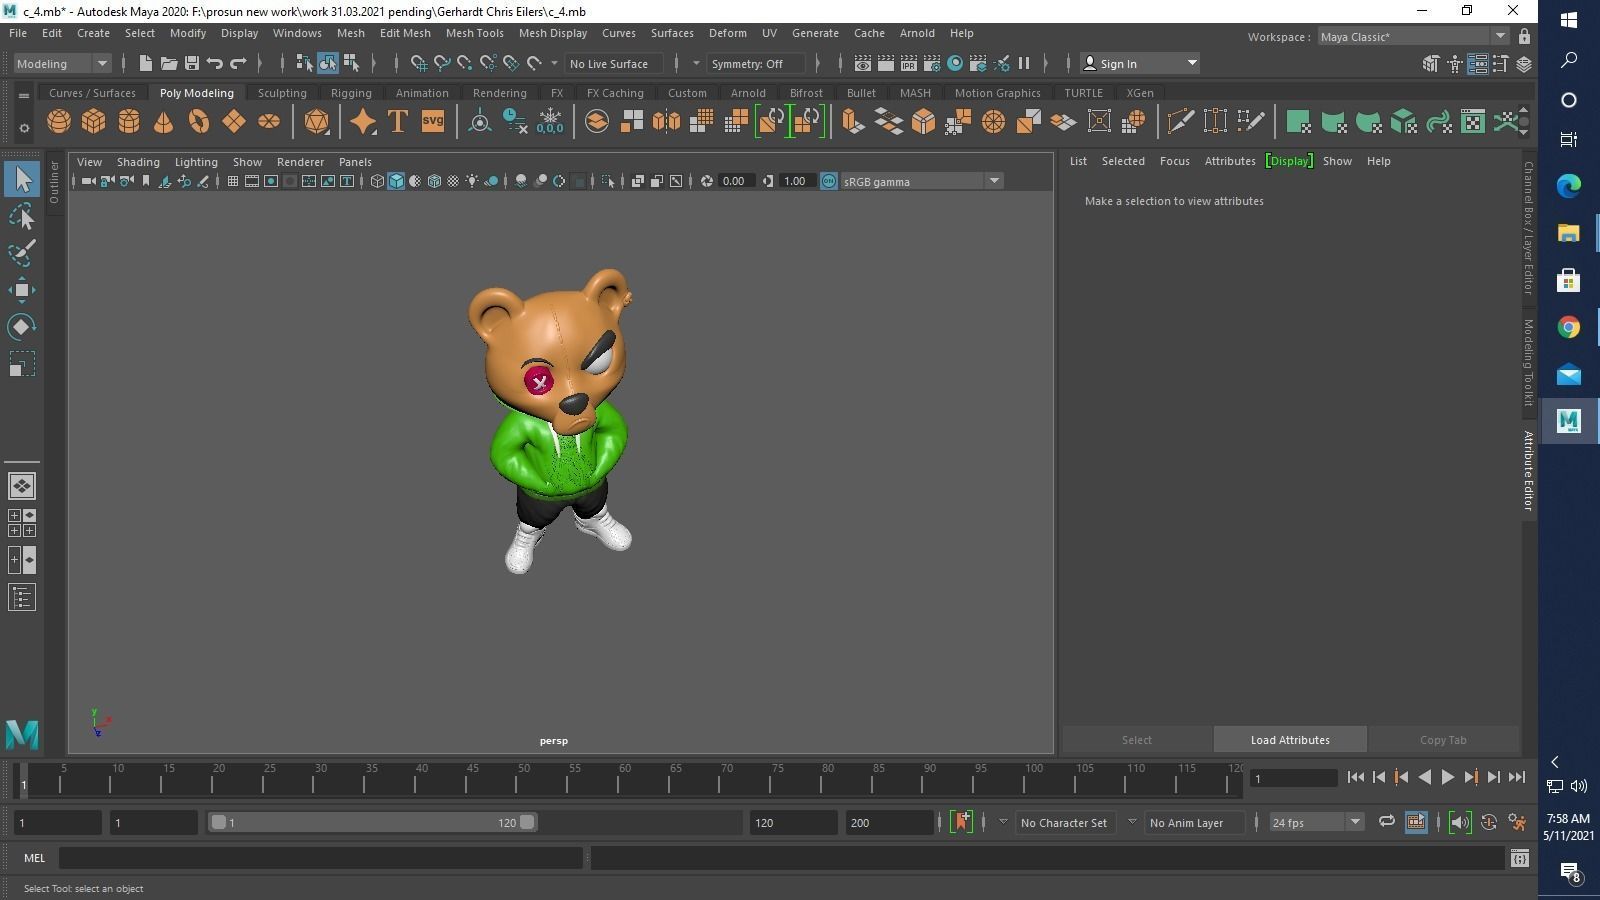The height and width of the screenshot is (900, 1600).
Task: Open the Workspace Maya Classic dropdown
Action: 1412,37
